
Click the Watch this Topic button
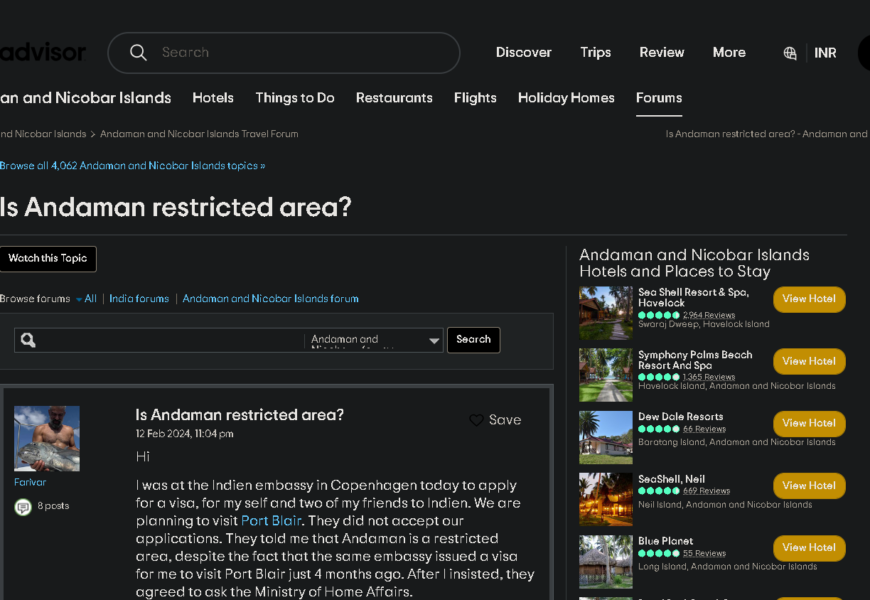click(48, 259)
